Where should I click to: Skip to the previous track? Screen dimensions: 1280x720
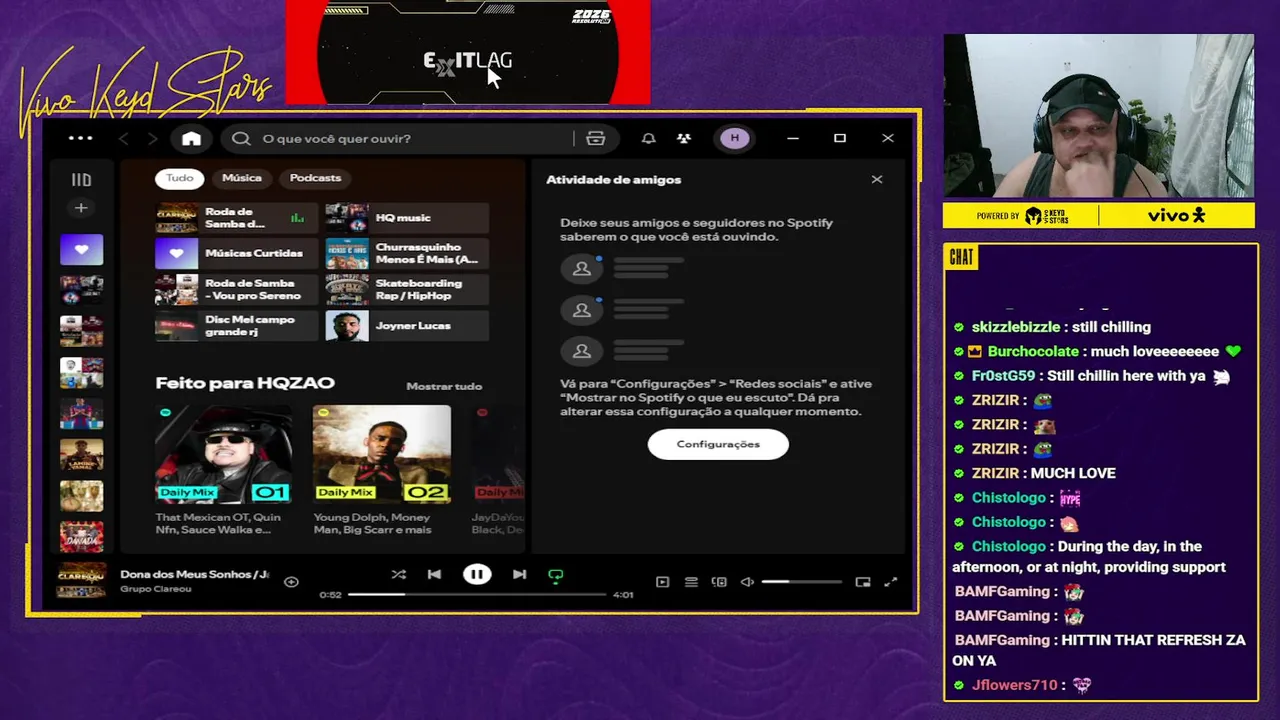(434, 575)
